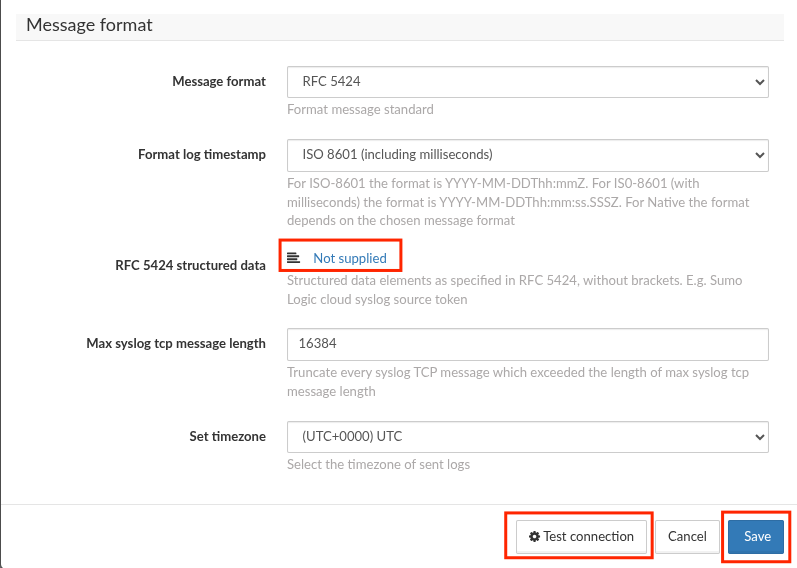Viewport: 797px width, 568px height.
Task: Click the Save button
Action: coord(757,536)
